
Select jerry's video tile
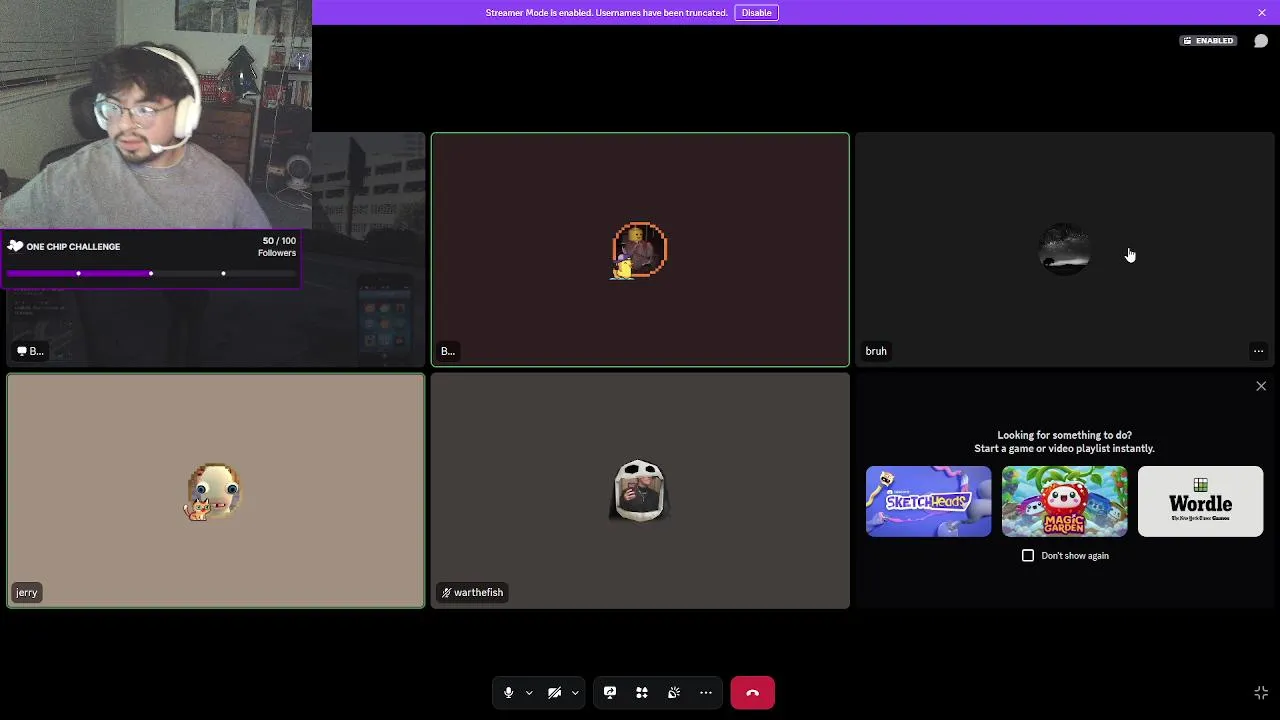216,491
